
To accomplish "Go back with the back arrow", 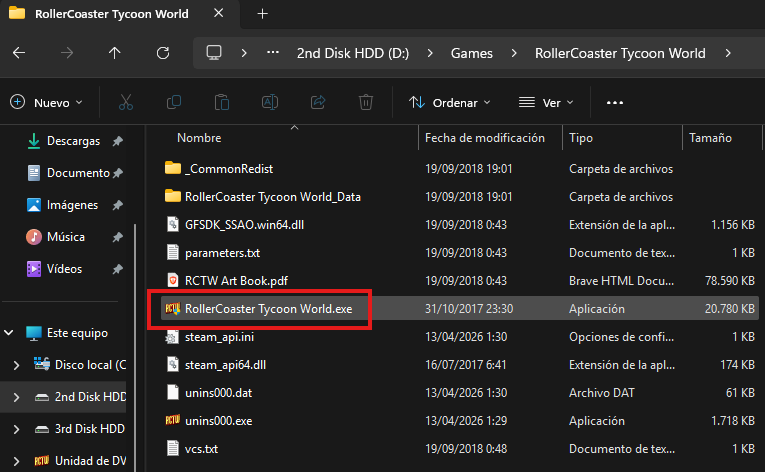I will coord(19,53).
